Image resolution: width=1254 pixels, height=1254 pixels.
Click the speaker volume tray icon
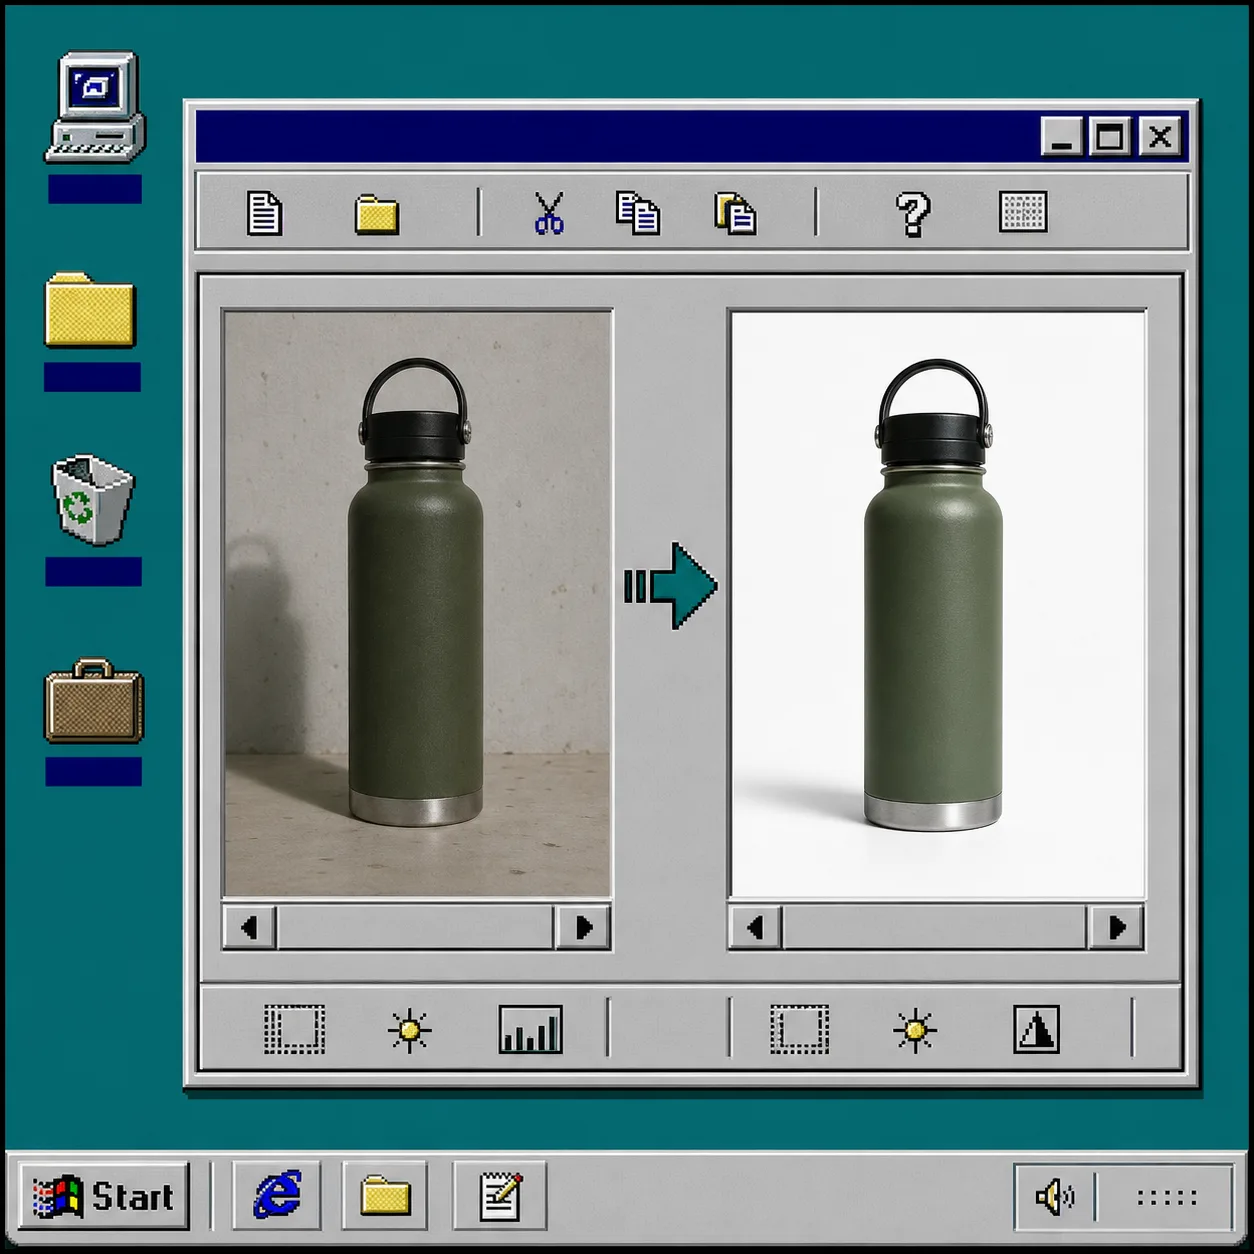coord(1054,1196)
